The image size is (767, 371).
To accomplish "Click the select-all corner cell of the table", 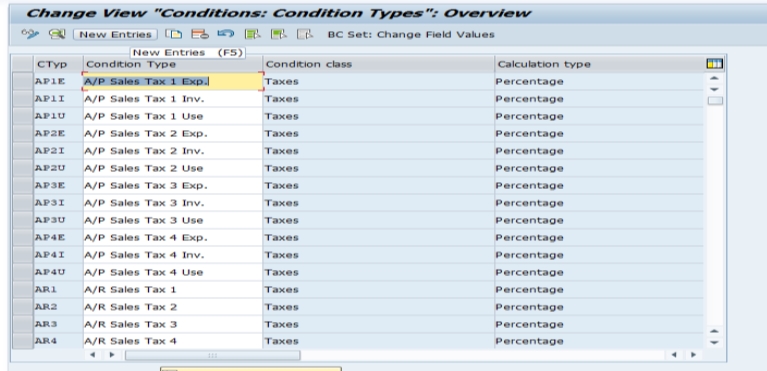I will click(x=23, y=64).
